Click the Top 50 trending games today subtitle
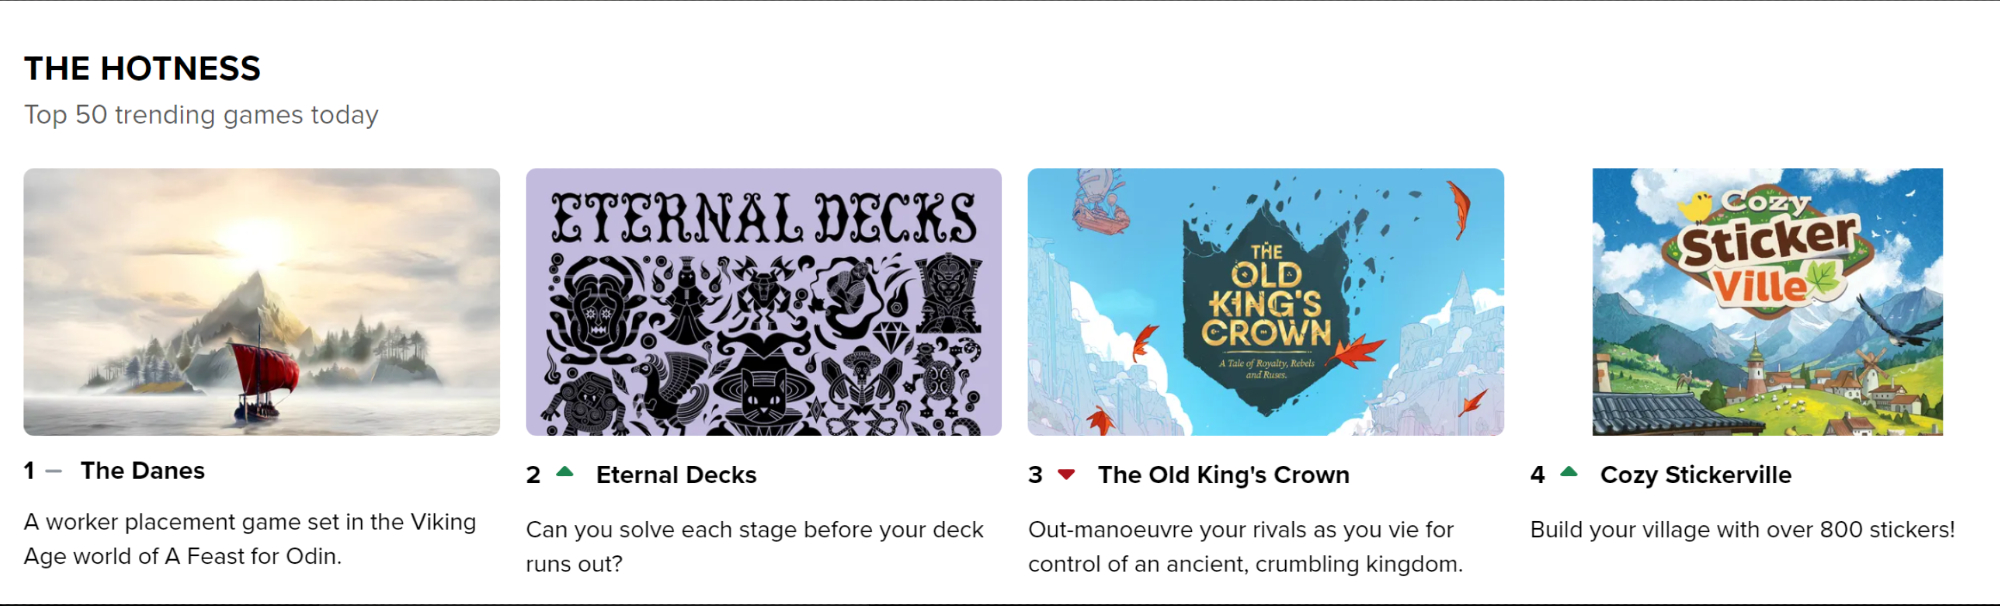 coord(201,115)
